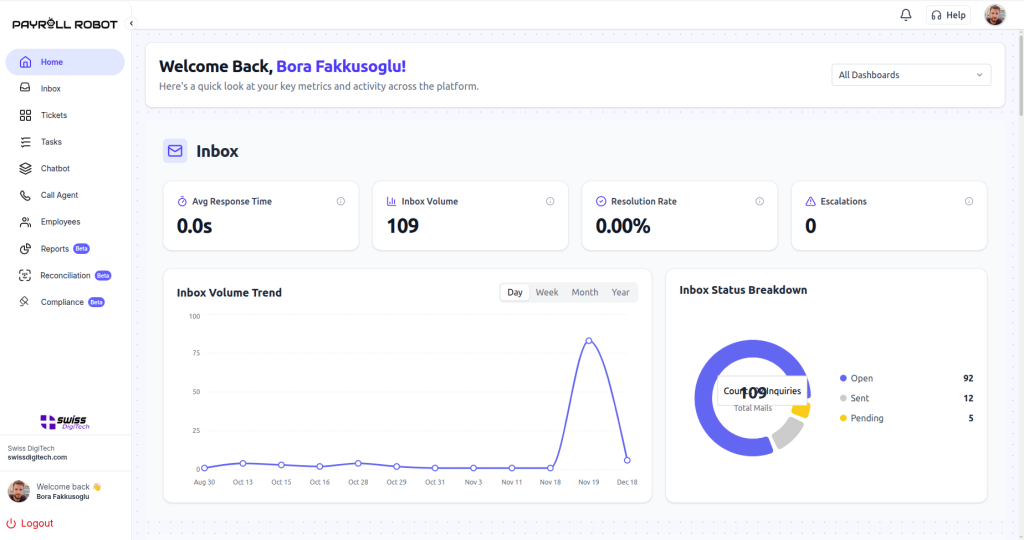Switch trend chart to Year view

tap(620, 292)
